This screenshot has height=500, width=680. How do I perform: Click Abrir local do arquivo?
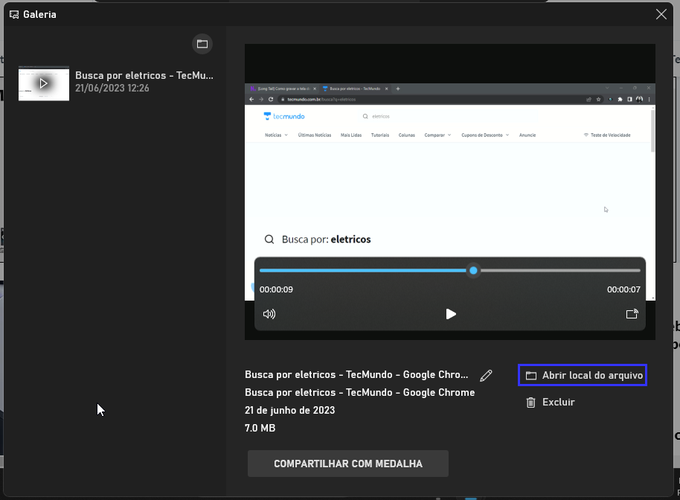pos(582,375)
